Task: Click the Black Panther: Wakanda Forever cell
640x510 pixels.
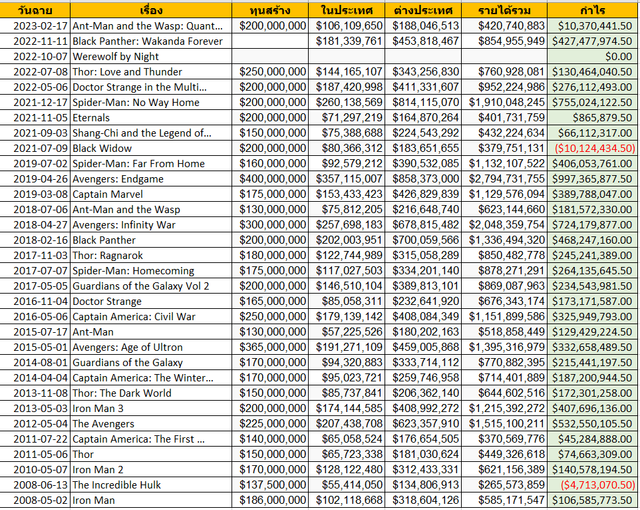Action: click(151, 41)
